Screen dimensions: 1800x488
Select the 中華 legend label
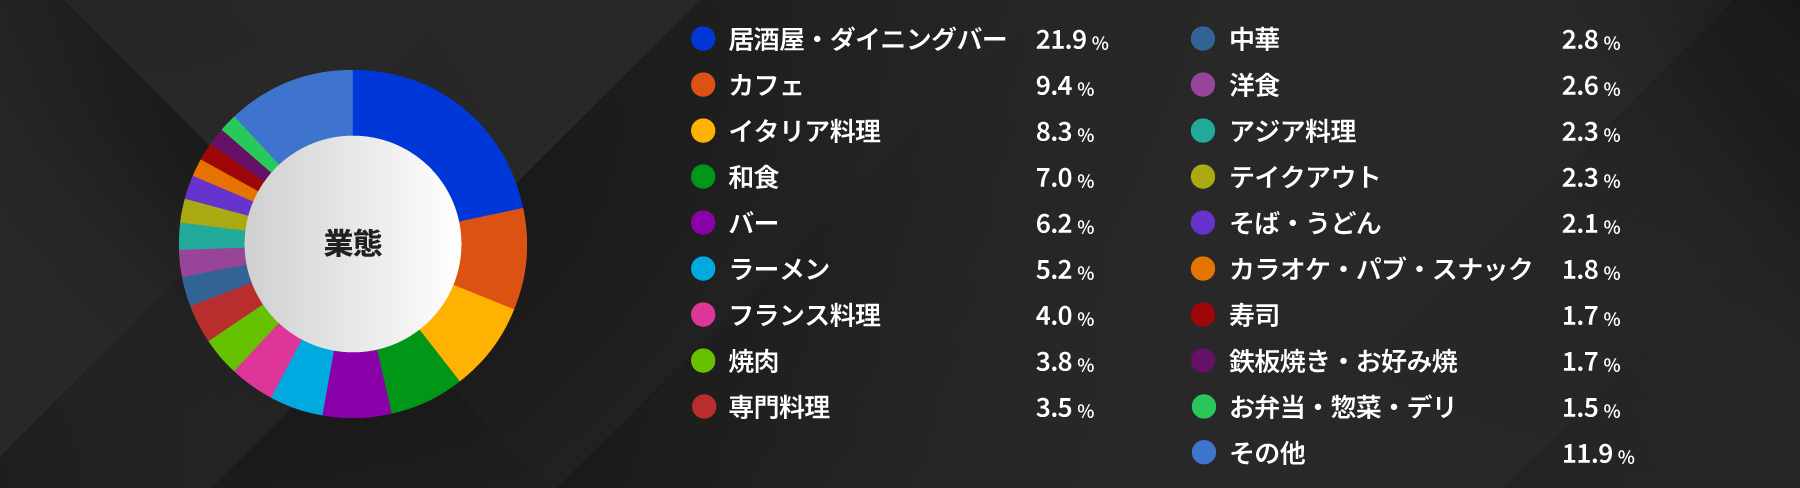[1254, 39]
